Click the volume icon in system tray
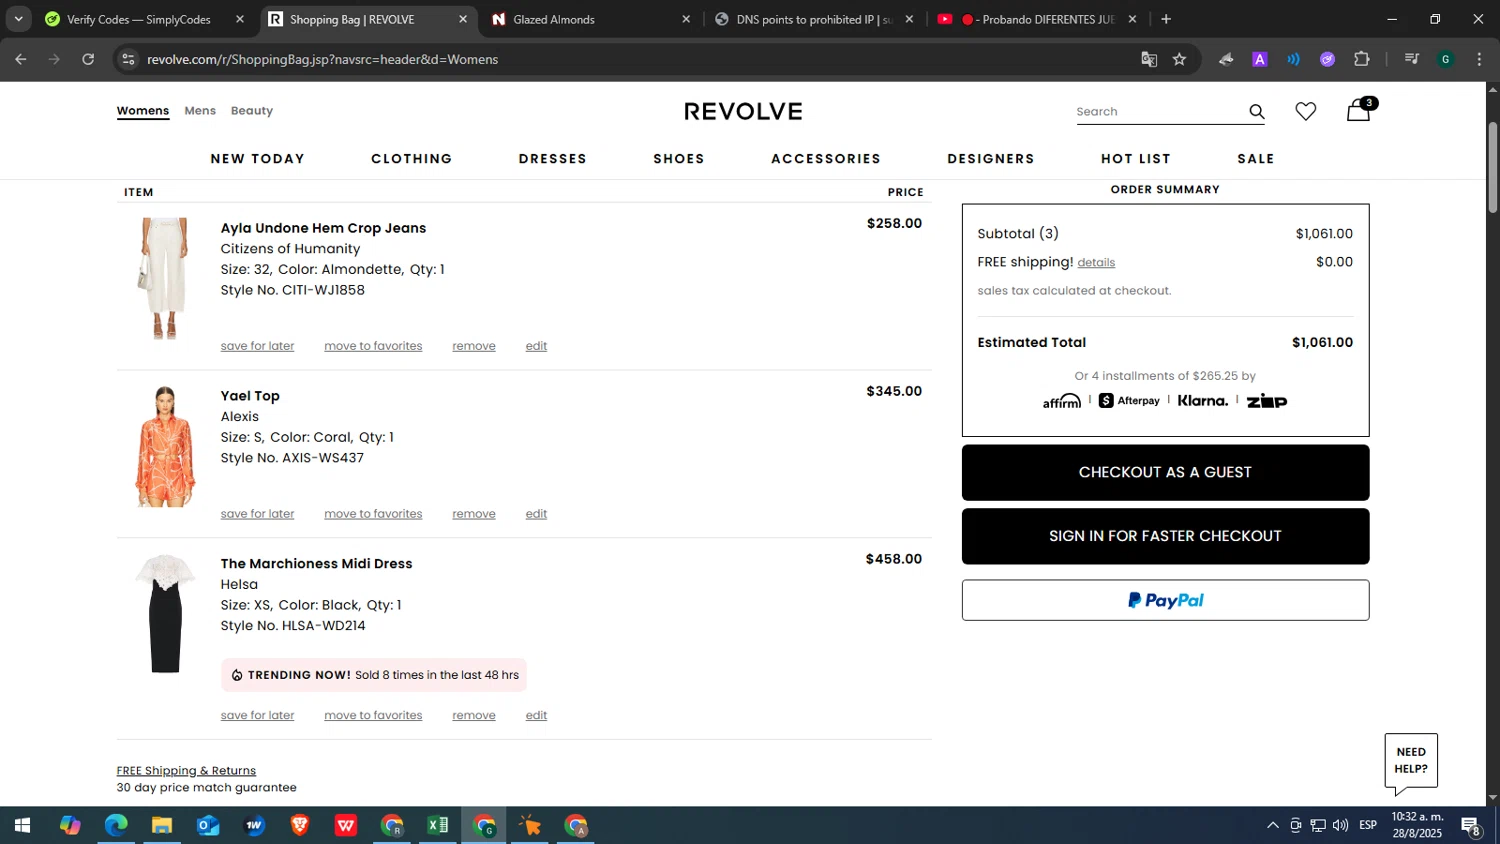The image size is (1500, 844). (x=1340, y=825)
